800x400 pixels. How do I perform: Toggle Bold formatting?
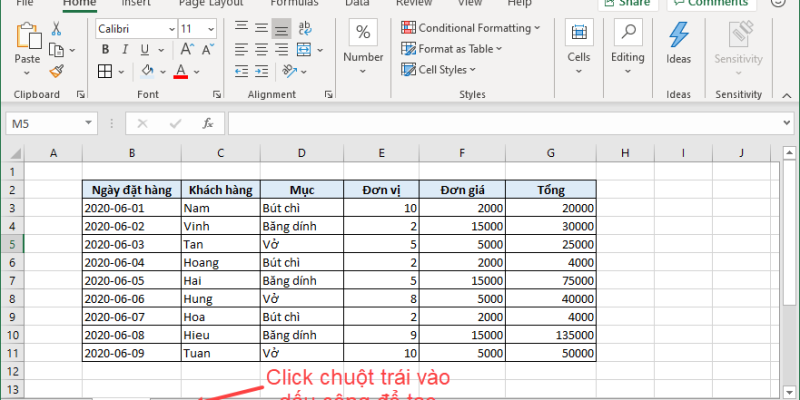(x=106, y=49)
